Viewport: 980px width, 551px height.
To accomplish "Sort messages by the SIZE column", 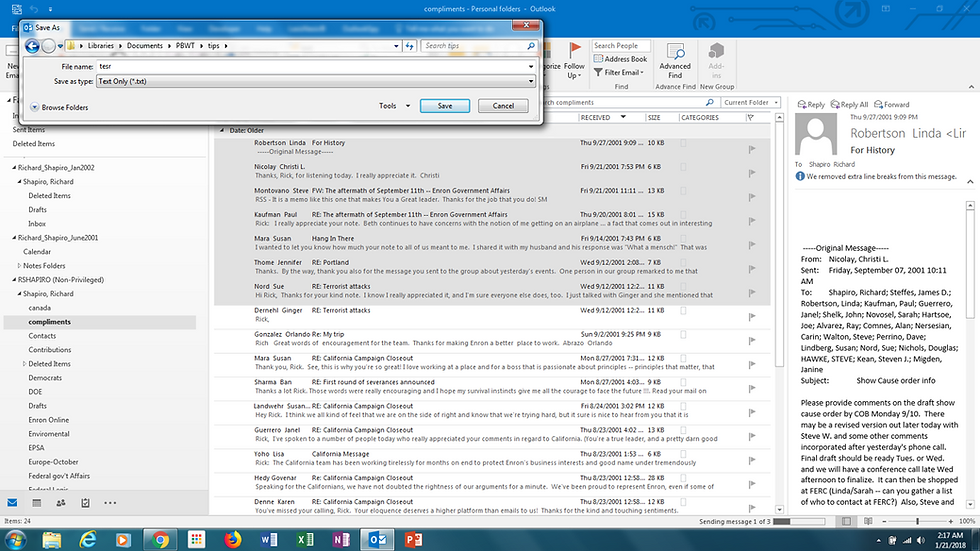I will pyautogui.click(x=654, y=117).
